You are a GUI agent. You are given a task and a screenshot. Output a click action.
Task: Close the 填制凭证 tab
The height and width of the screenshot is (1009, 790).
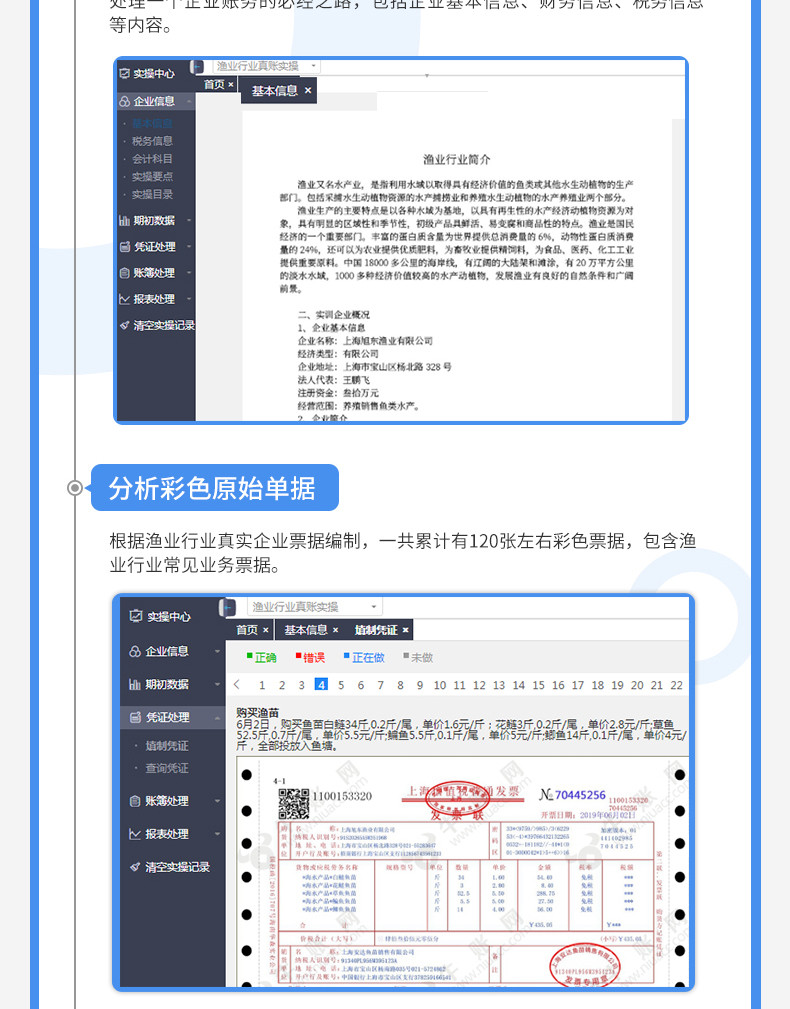pyautogui.click(x=405, y=630)
